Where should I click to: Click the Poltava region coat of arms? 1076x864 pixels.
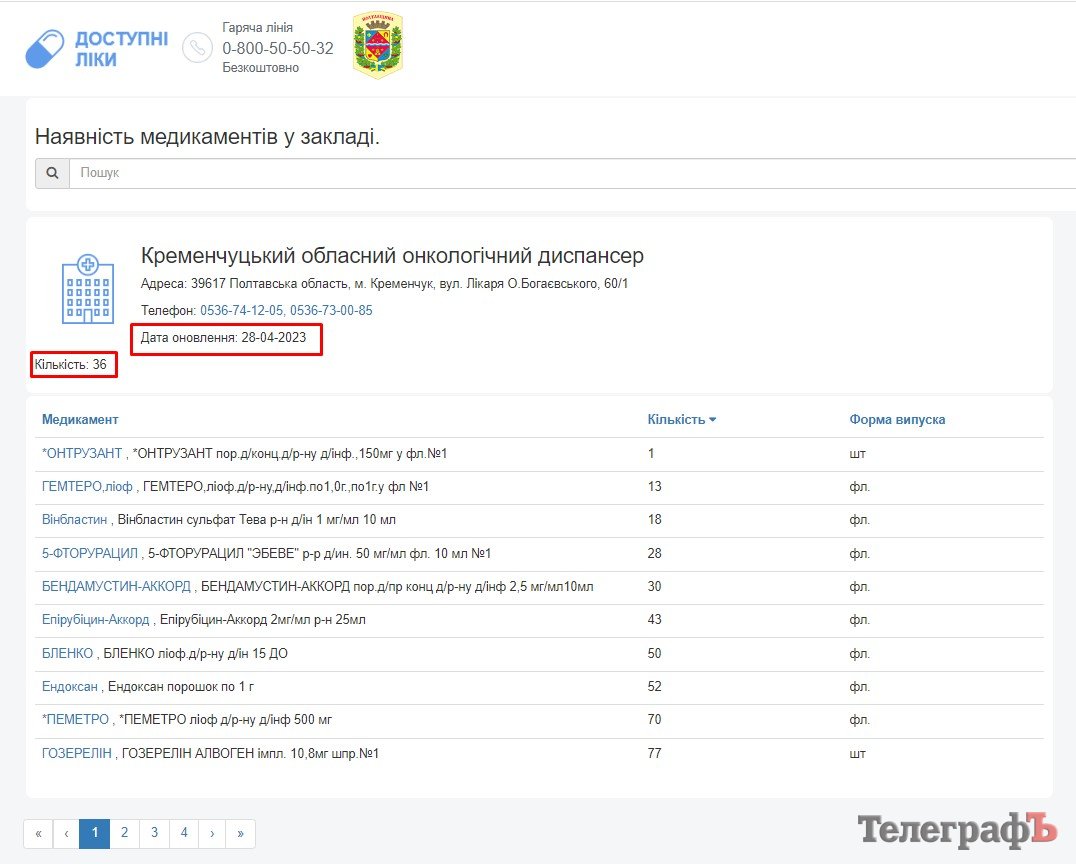point(378,46)
